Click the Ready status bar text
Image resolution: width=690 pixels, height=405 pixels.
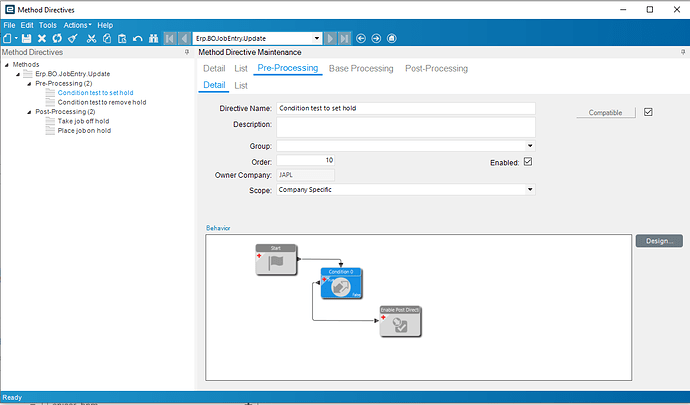click(12, 398)
